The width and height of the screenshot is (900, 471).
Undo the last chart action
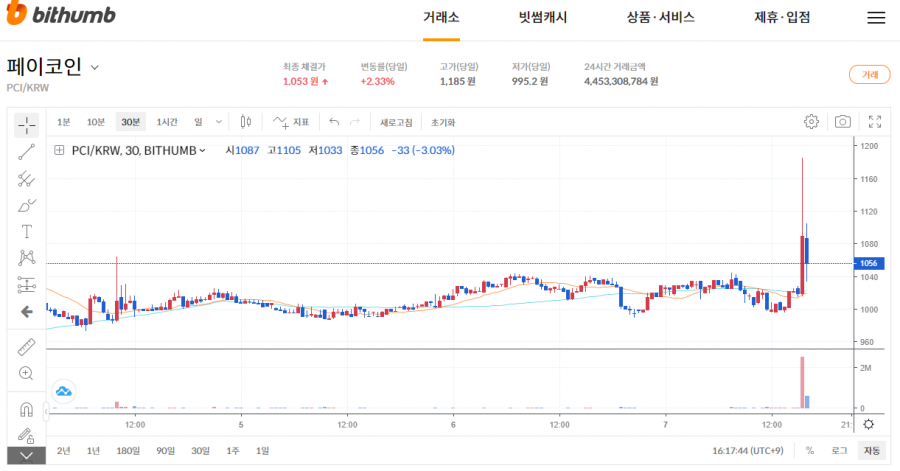pyautogui.click(x=334, y=122)
